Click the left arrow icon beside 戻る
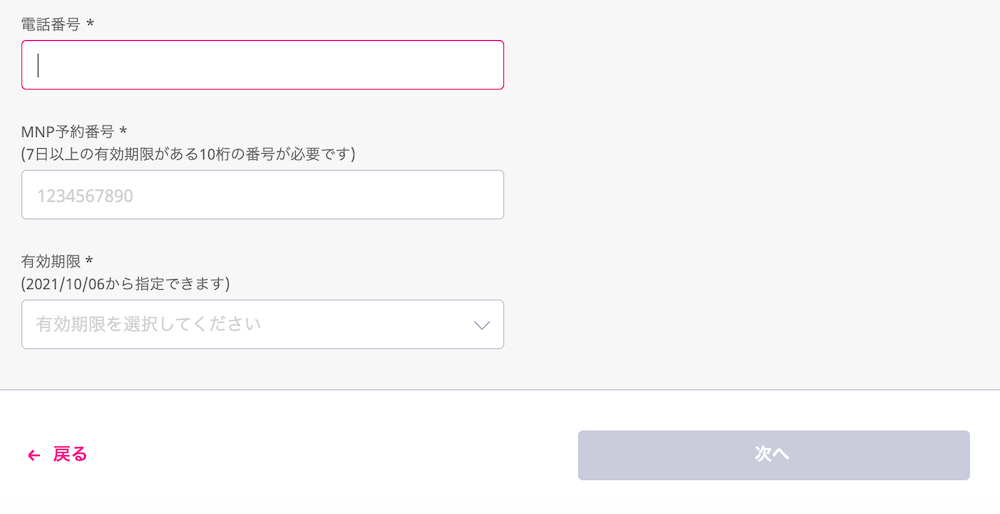Viewport: 1000px width, 514px height. pyautogui.click(x=34, y=455)
